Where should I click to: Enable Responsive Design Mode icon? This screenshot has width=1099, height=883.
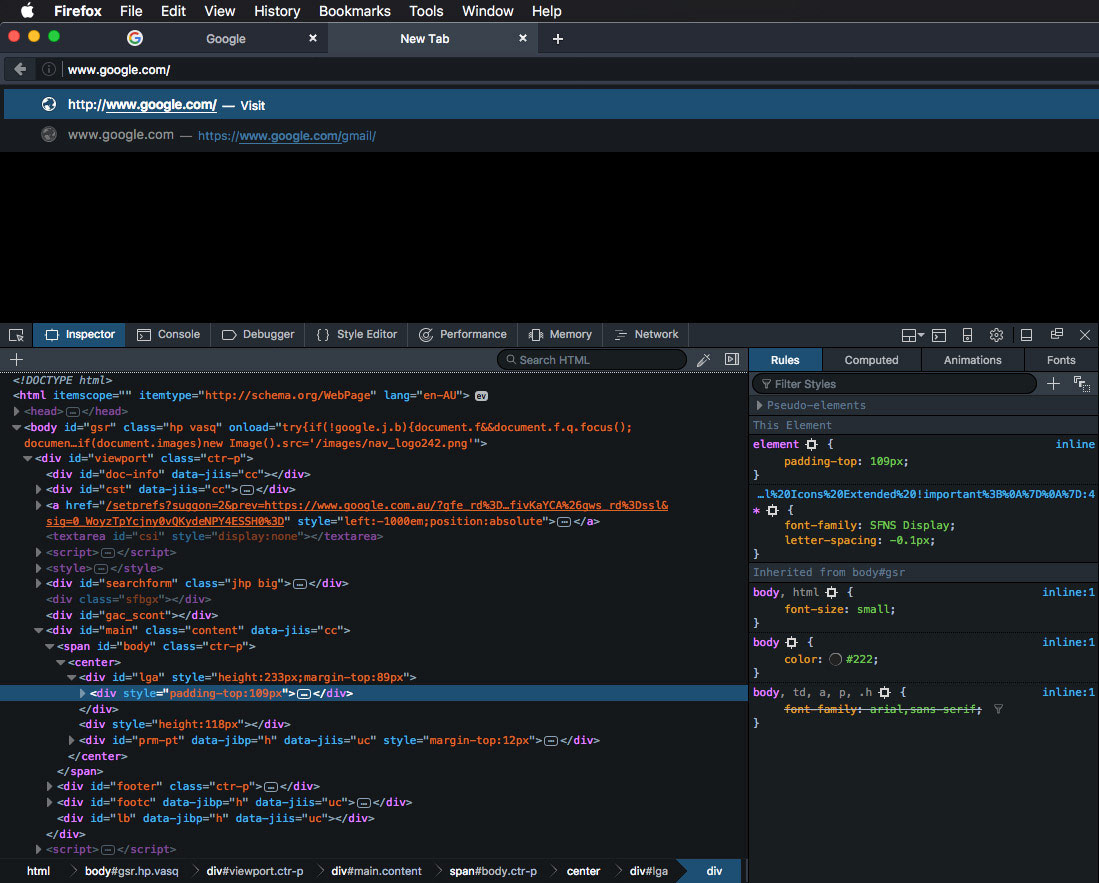(967, 335)
